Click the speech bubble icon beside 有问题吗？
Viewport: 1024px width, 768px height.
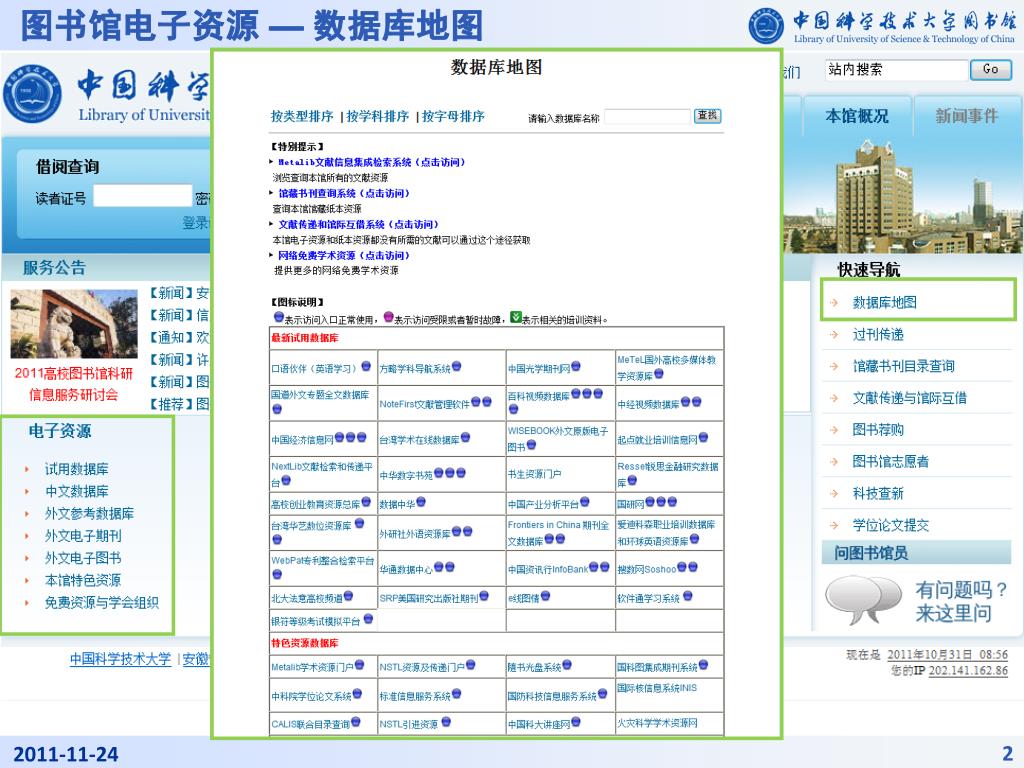[x=863, y=599]
